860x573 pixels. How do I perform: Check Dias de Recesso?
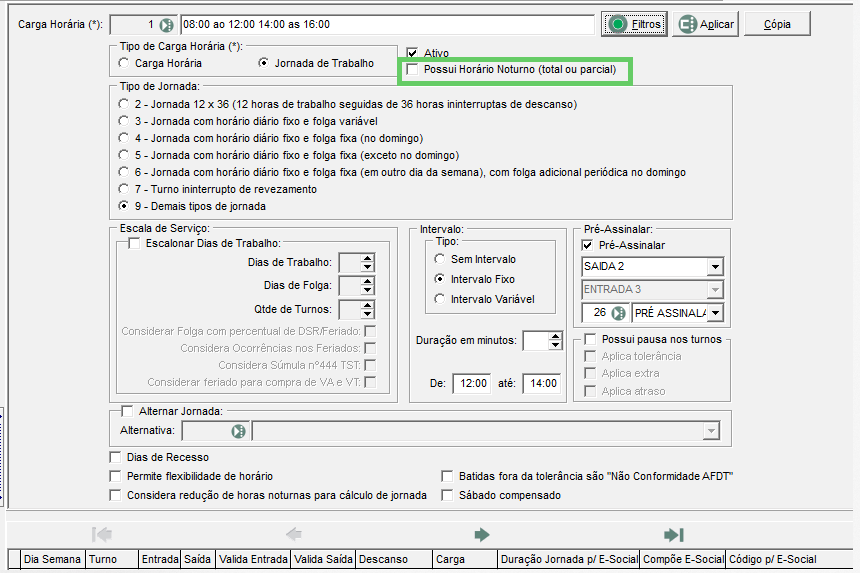[x=115, y=457]
